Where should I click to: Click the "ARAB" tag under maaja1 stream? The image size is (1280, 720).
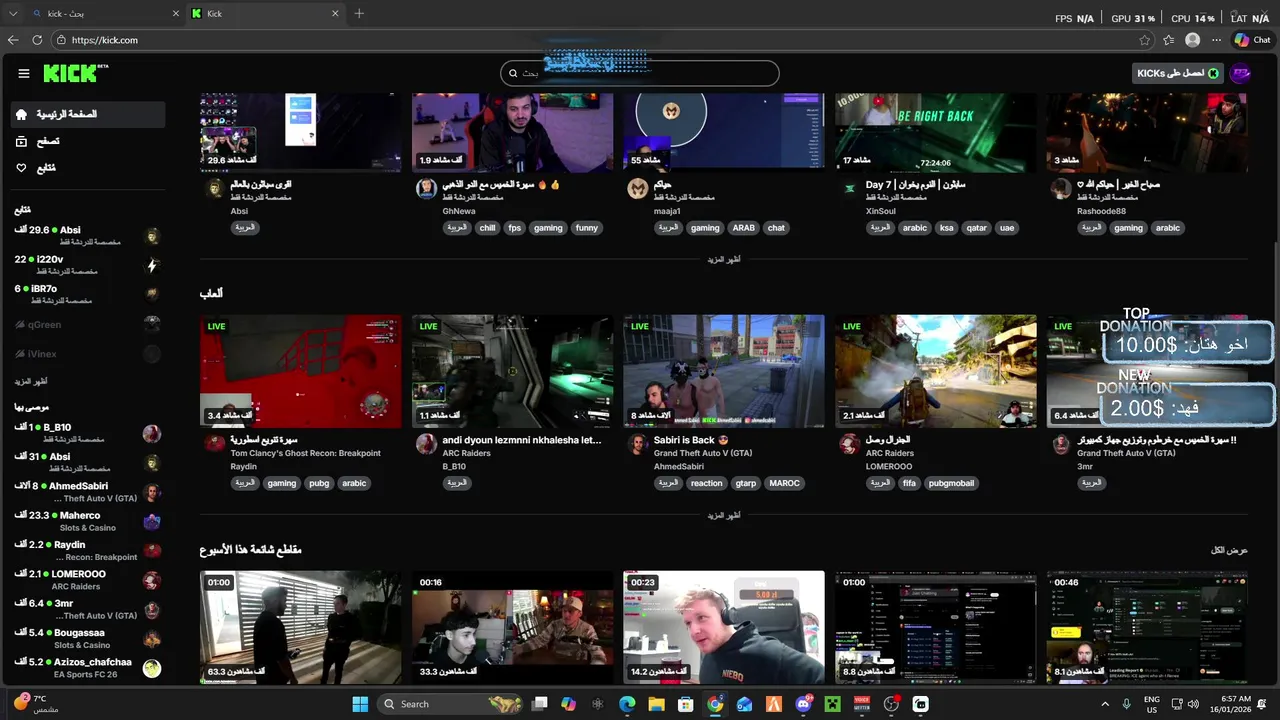(743, 228)
